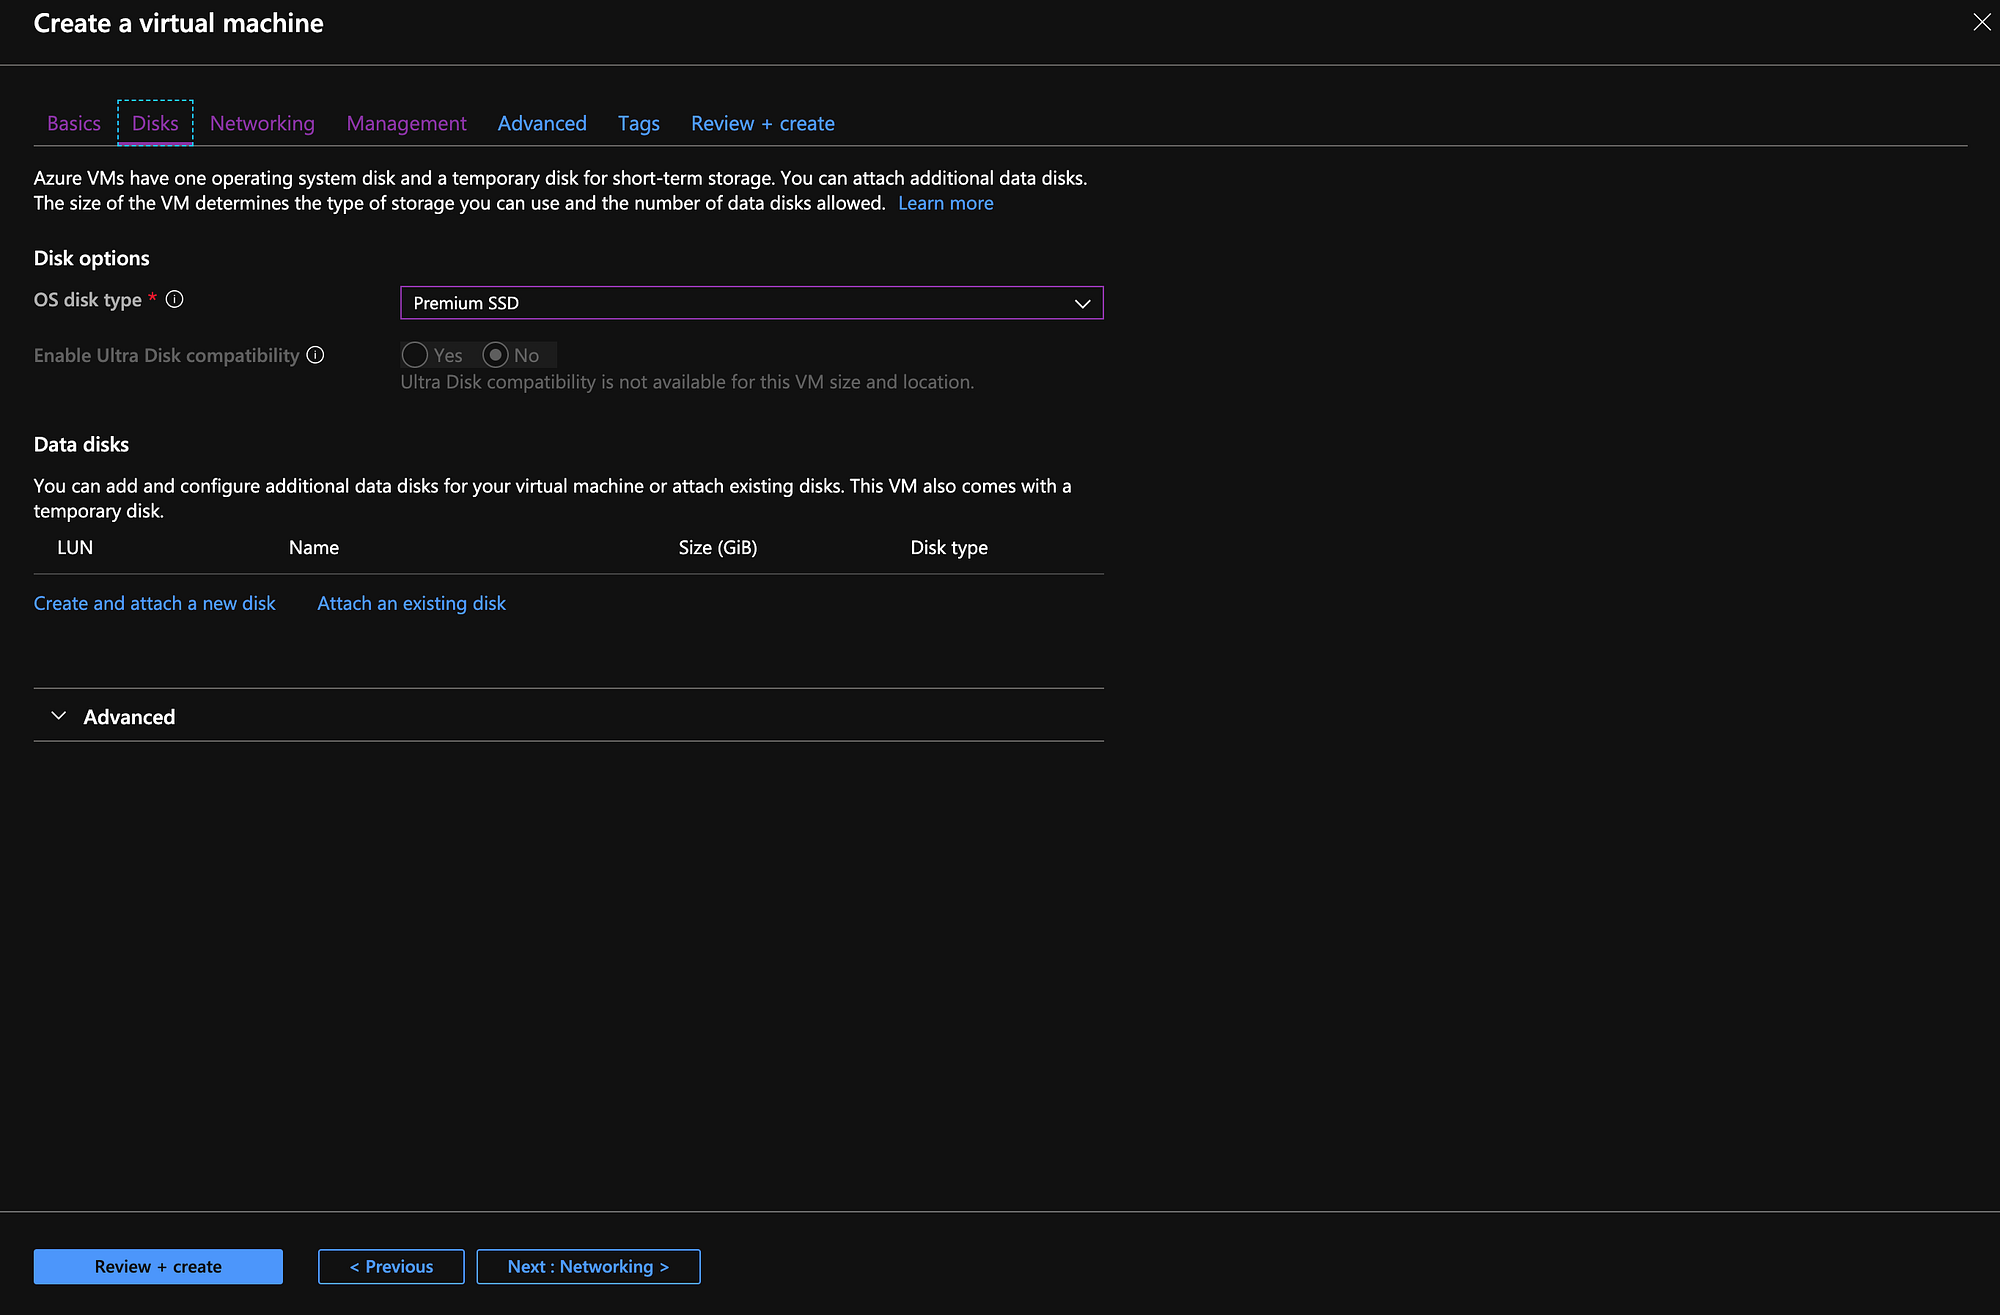The width and height of the screenshot is (2000, 1315).
Task: Click Create and attach a new disk
Action: tap(154, 603)
